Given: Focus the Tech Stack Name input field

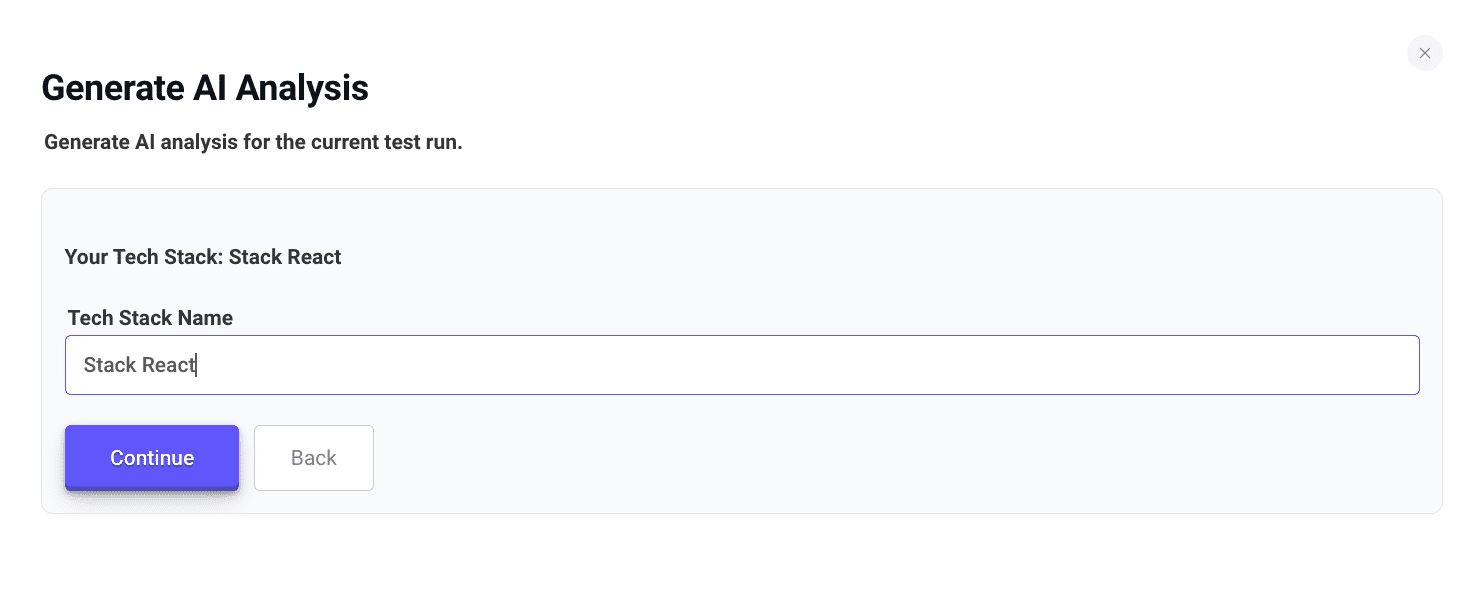Looking at the screenshot, I should (x=742, y=365).
